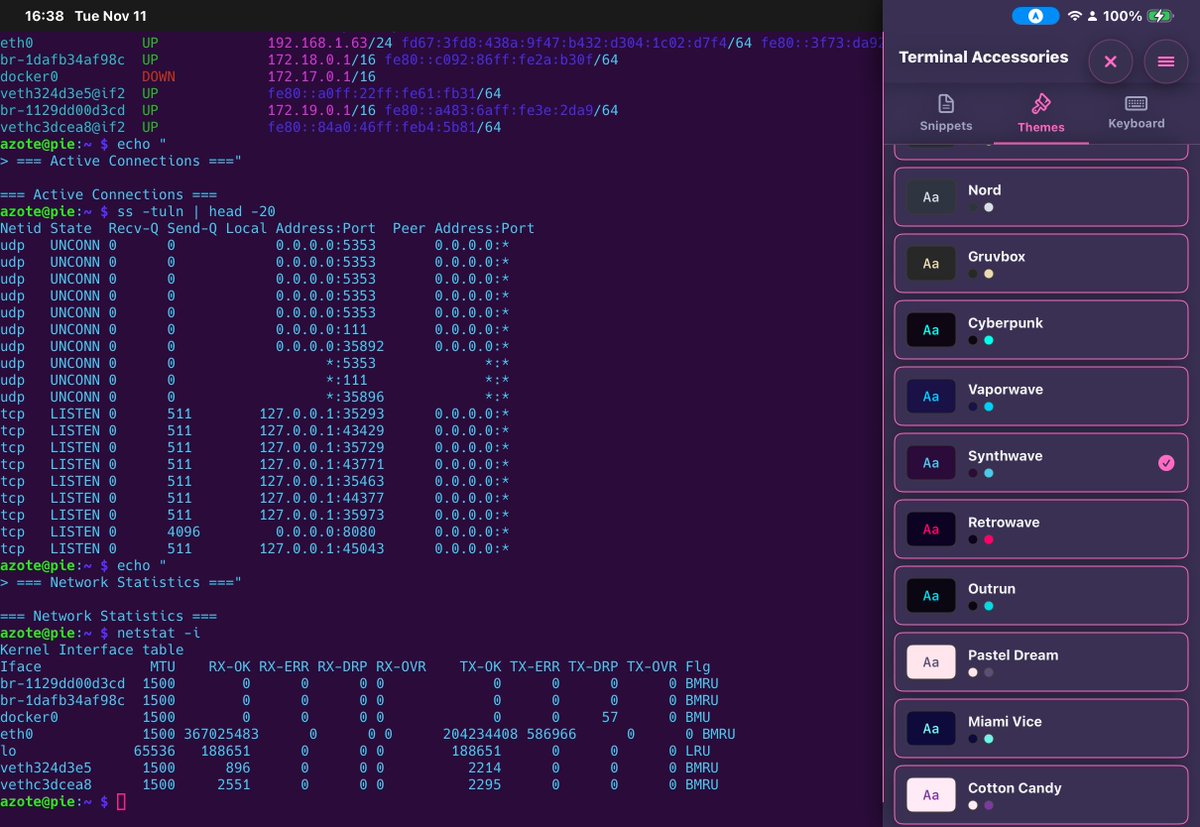Click the veth324d3e5 netstat row name

point(46,768)
